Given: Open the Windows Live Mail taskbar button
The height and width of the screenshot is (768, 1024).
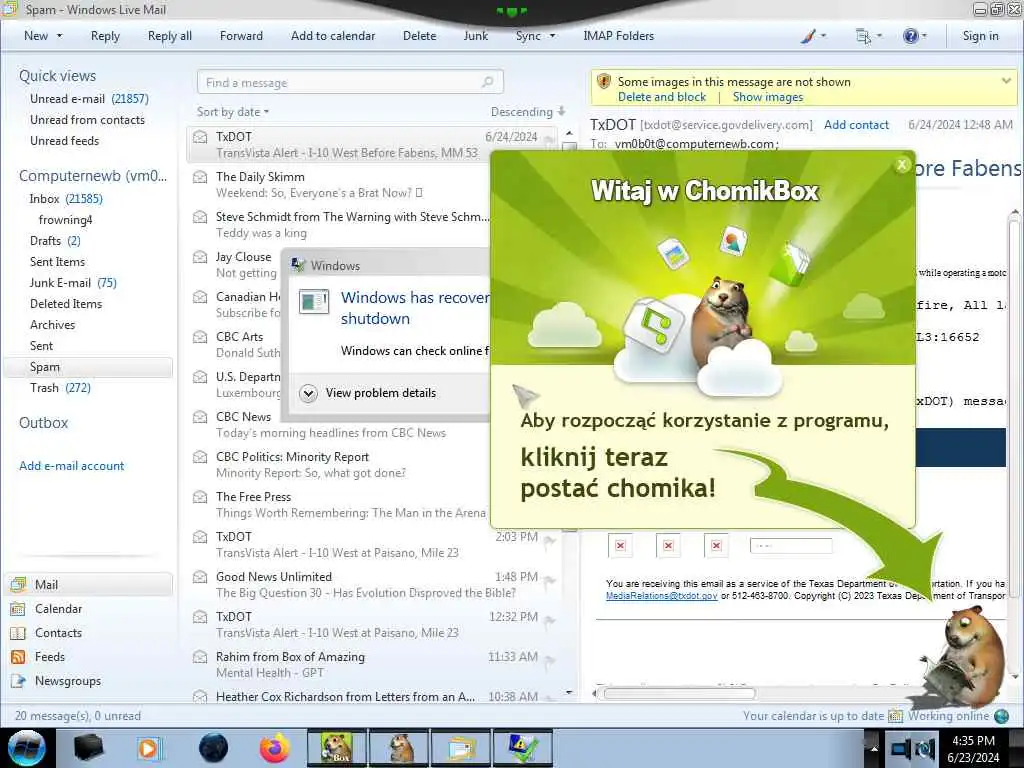Looking at the screenshot, I should click(461, 748).
